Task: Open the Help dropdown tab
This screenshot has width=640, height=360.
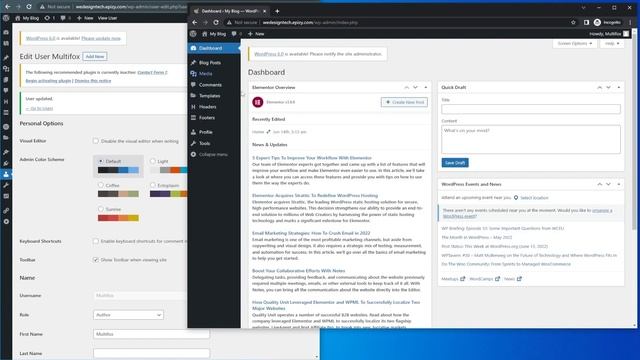Action: [x=611, y=43]
